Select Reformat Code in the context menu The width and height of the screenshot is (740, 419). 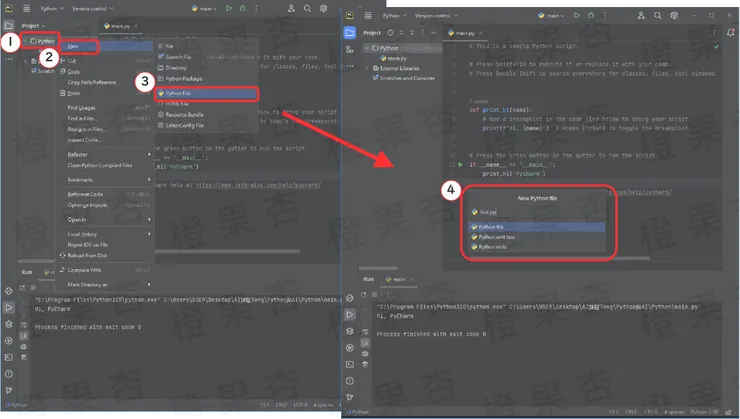pos(84,194)
